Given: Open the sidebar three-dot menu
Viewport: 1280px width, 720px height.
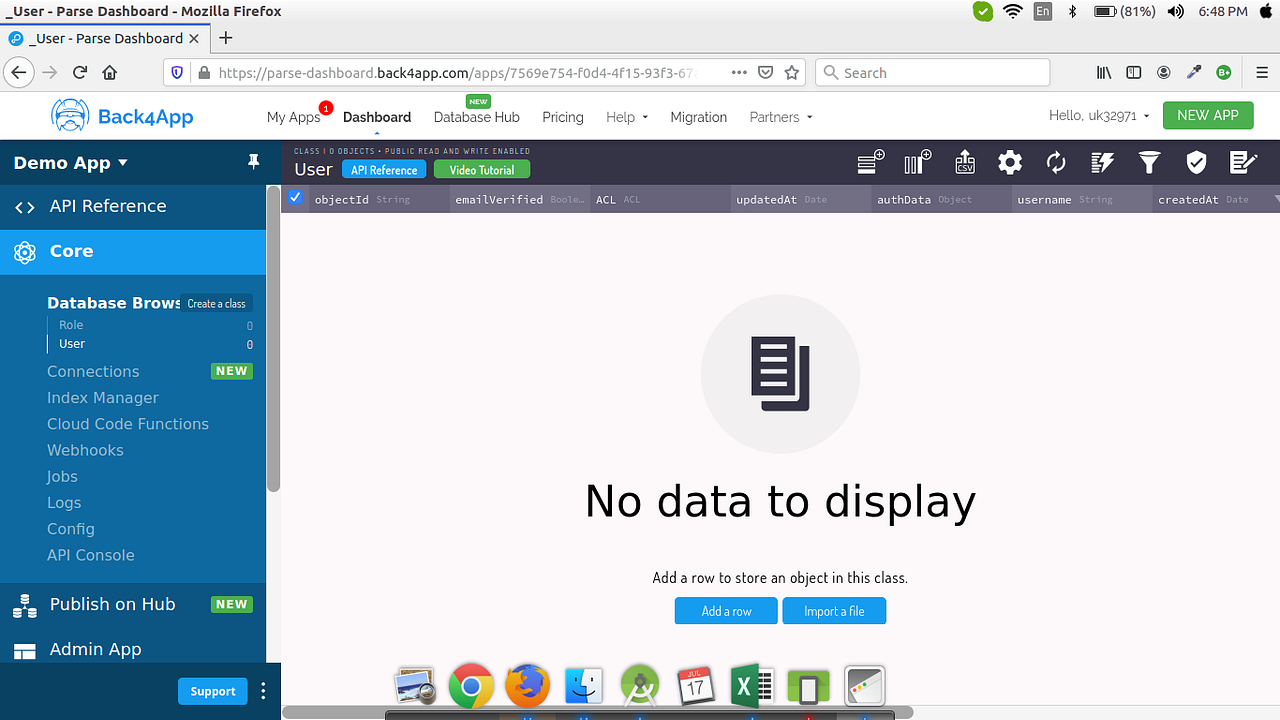Looking at the screenshot, I should (263, 691).
